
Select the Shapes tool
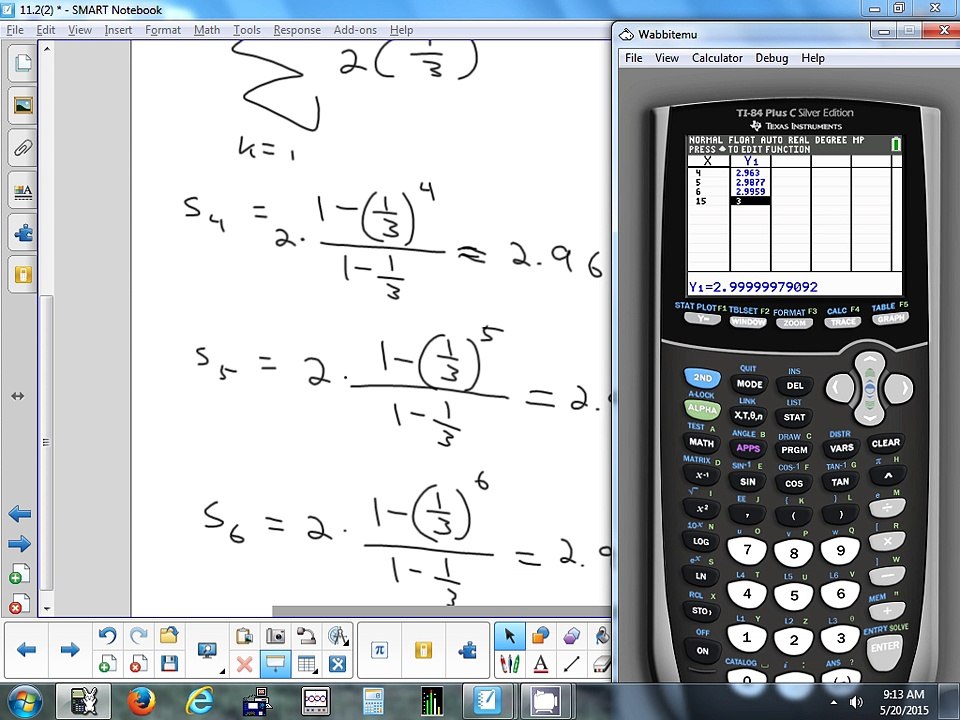coord(541,636)
